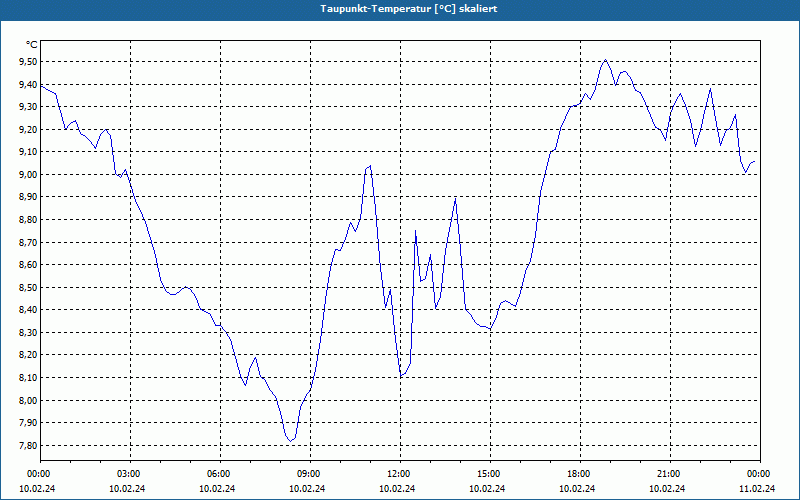This screenshot has width=800, height=500.
Task: Click the "8,70" y-axis label
Action: click(x=29, y=242)
